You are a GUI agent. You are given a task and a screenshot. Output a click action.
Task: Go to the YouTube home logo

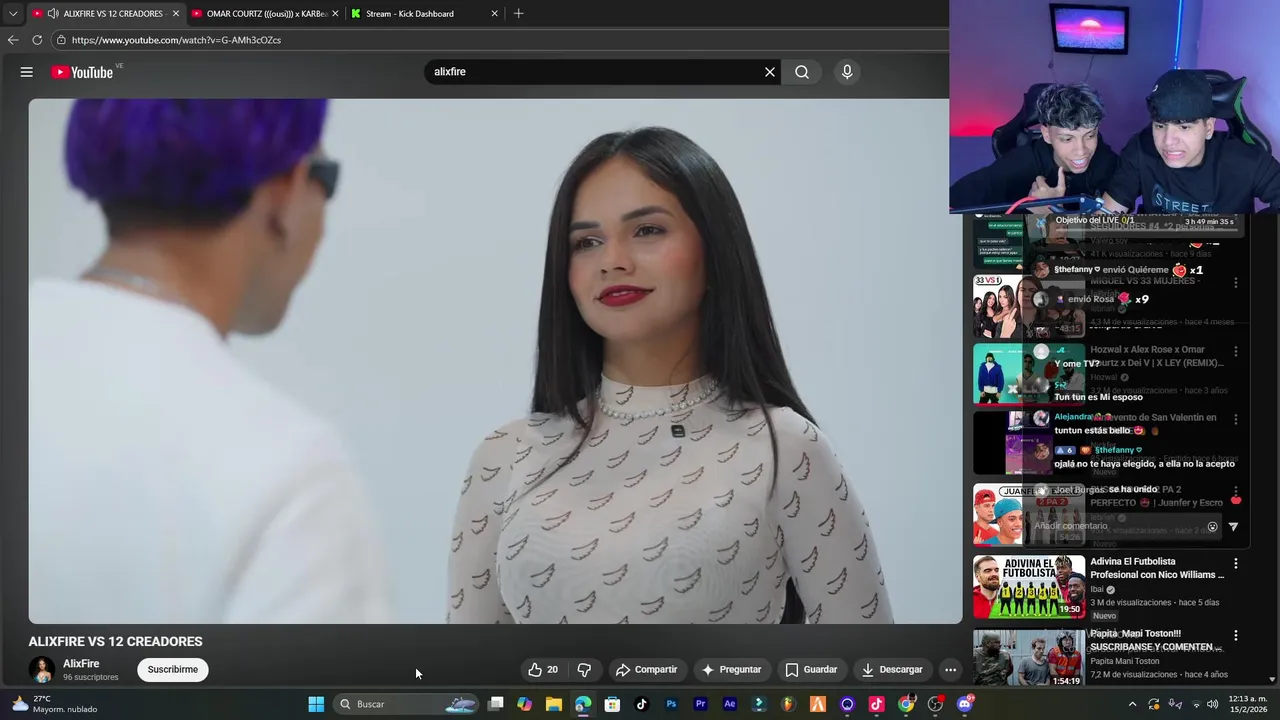coord(82,72)
